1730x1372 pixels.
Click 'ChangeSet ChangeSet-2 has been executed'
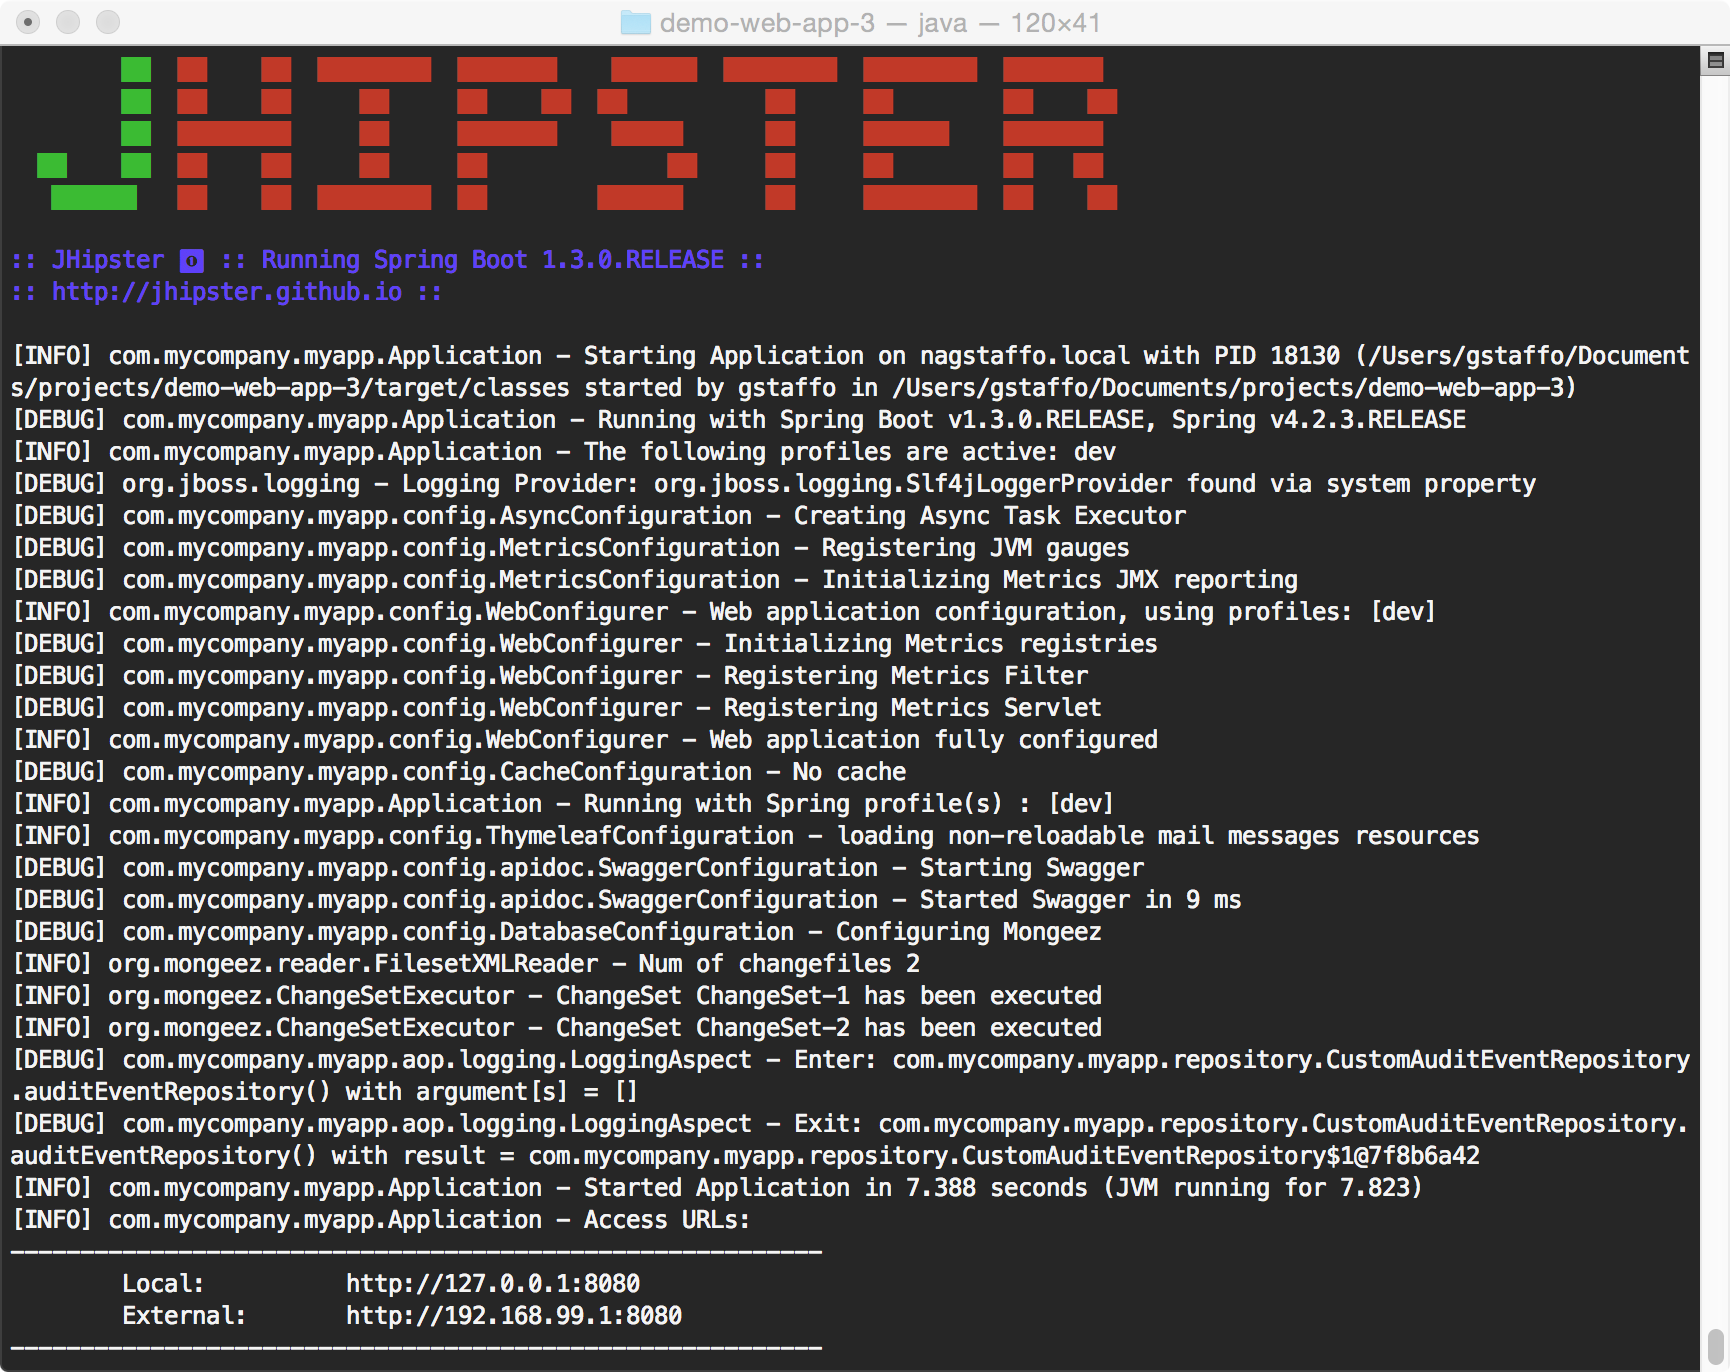(829, 1028)
